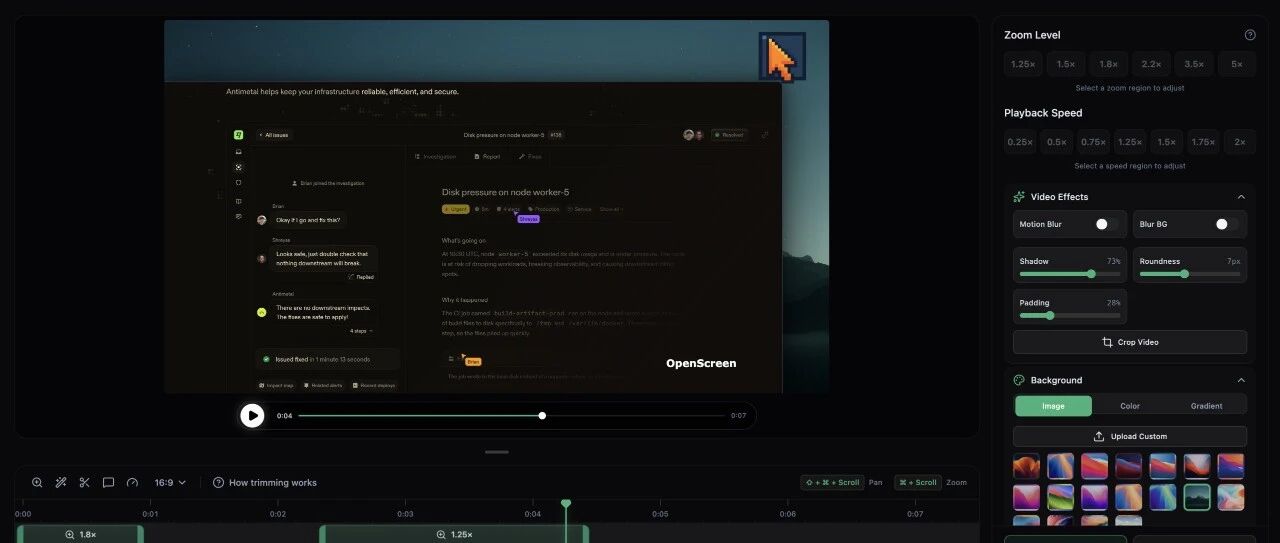1280x543 pixels.
Task: Switch to the Image background tab
Action: coord(1053,406)
